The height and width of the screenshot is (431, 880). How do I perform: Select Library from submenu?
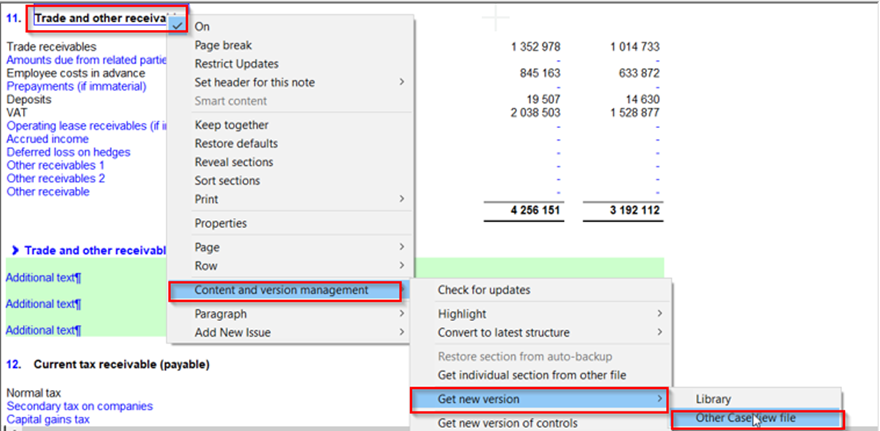[x=712, y=399]
